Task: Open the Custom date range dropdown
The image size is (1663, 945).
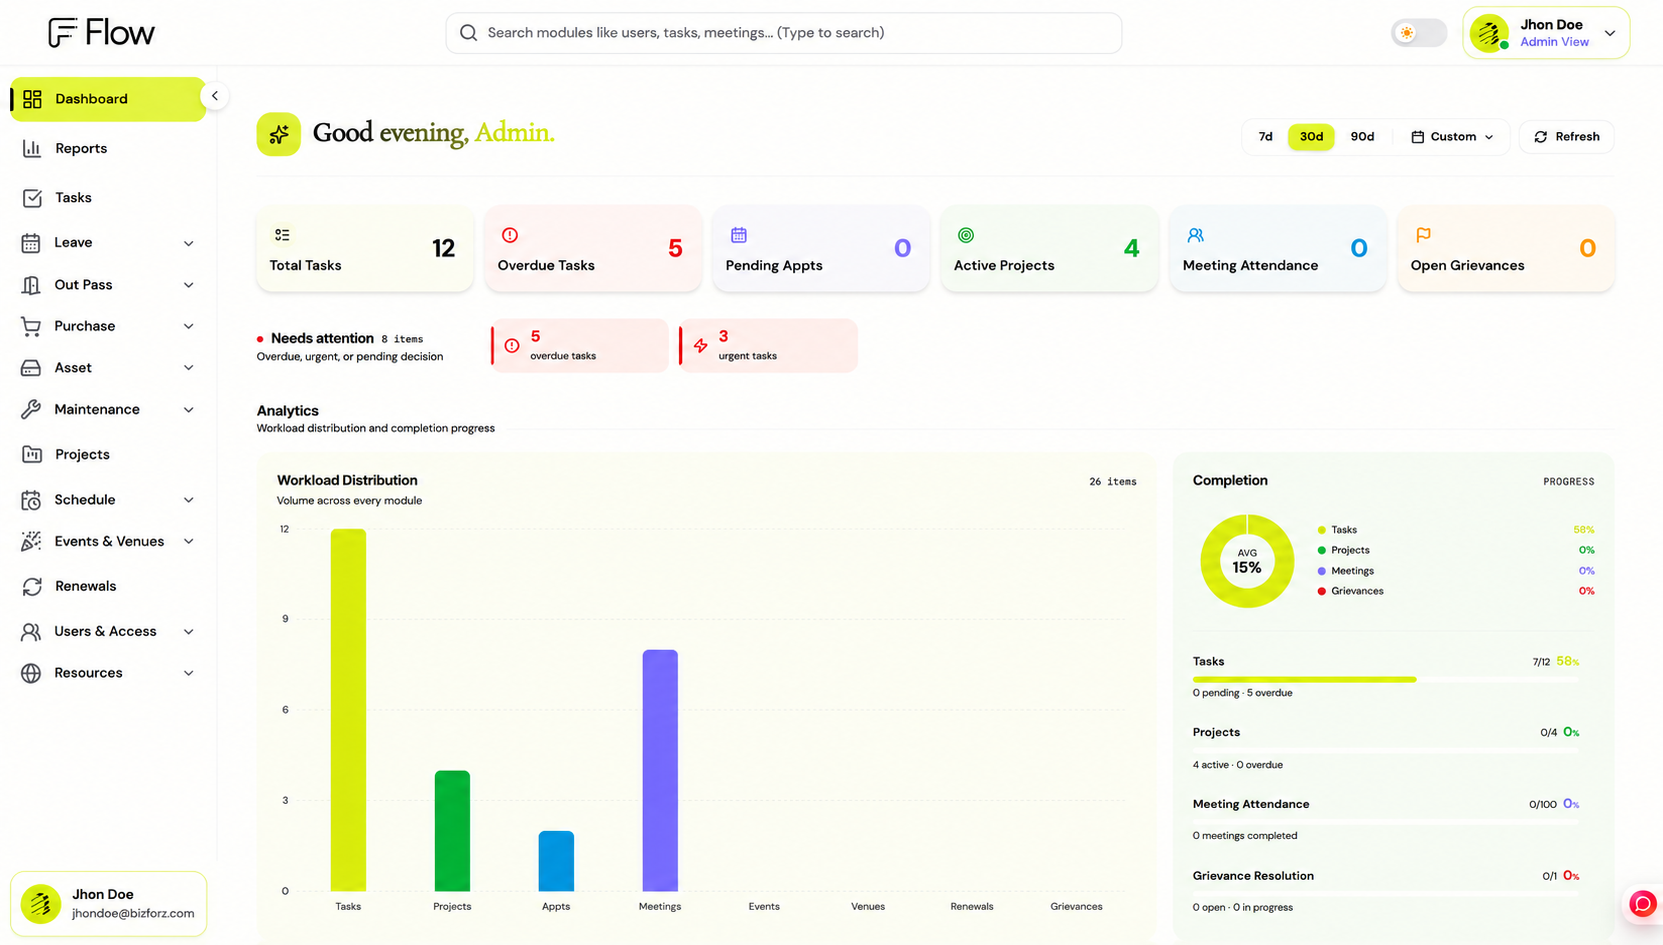Action: coord(1452,137)
